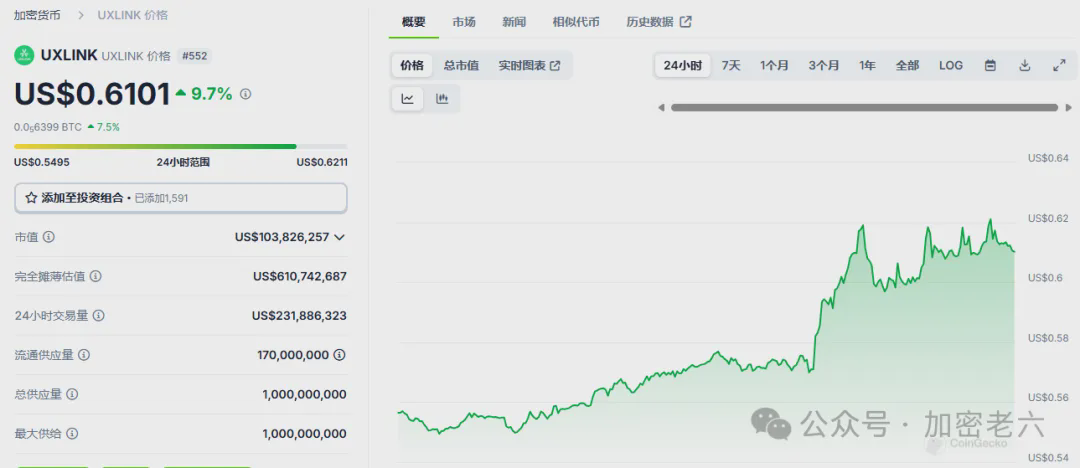
Task: Click US$0.58 axis label
Action: point(1048,338)
